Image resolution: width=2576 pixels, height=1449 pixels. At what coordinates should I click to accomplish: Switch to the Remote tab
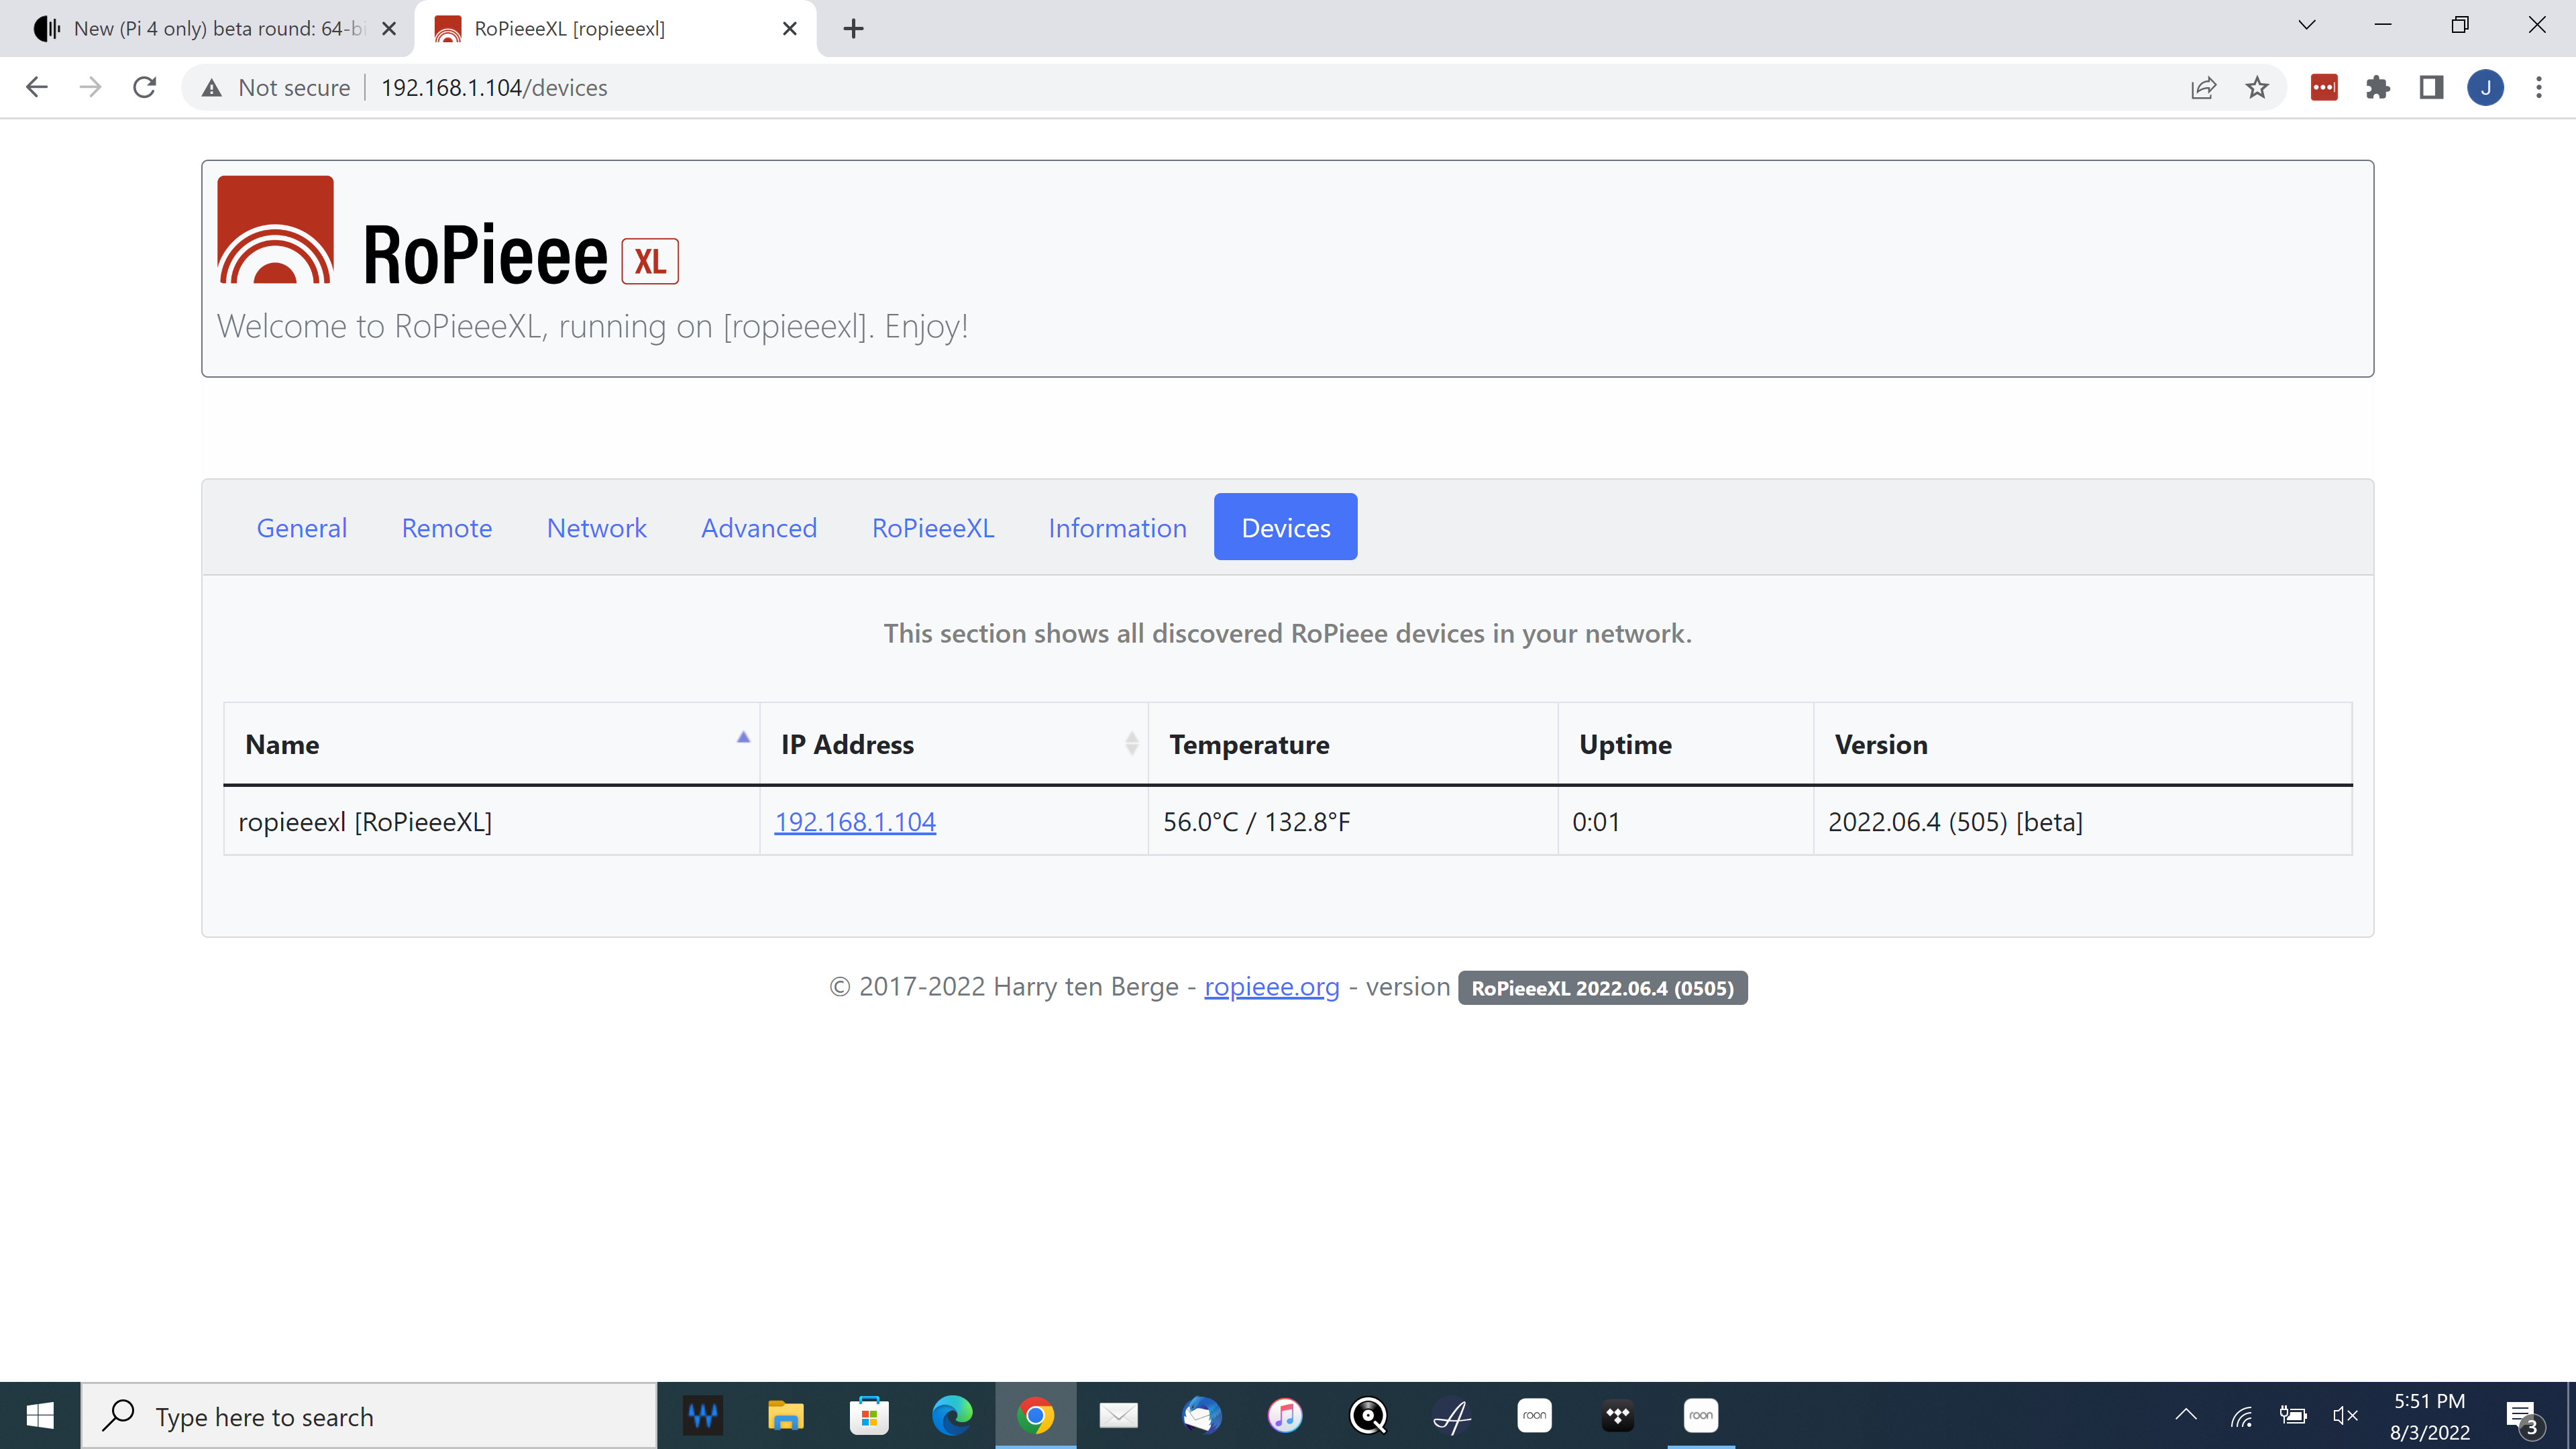(x=446, y=527)
